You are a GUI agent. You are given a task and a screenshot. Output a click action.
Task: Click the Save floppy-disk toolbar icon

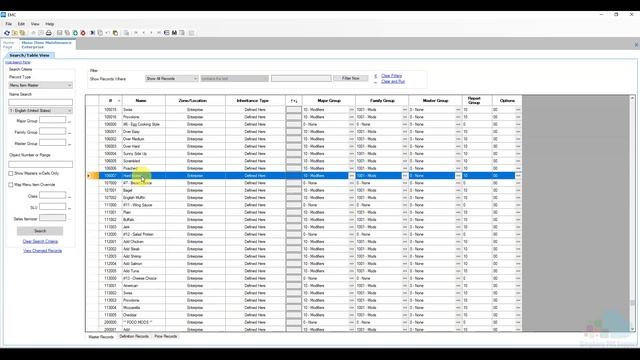[60, 33]
